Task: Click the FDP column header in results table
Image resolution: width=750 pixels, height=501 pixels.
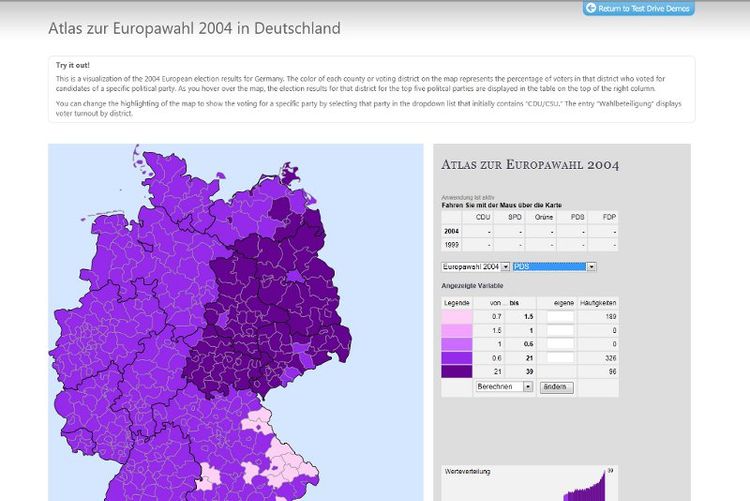Action: 606,216
